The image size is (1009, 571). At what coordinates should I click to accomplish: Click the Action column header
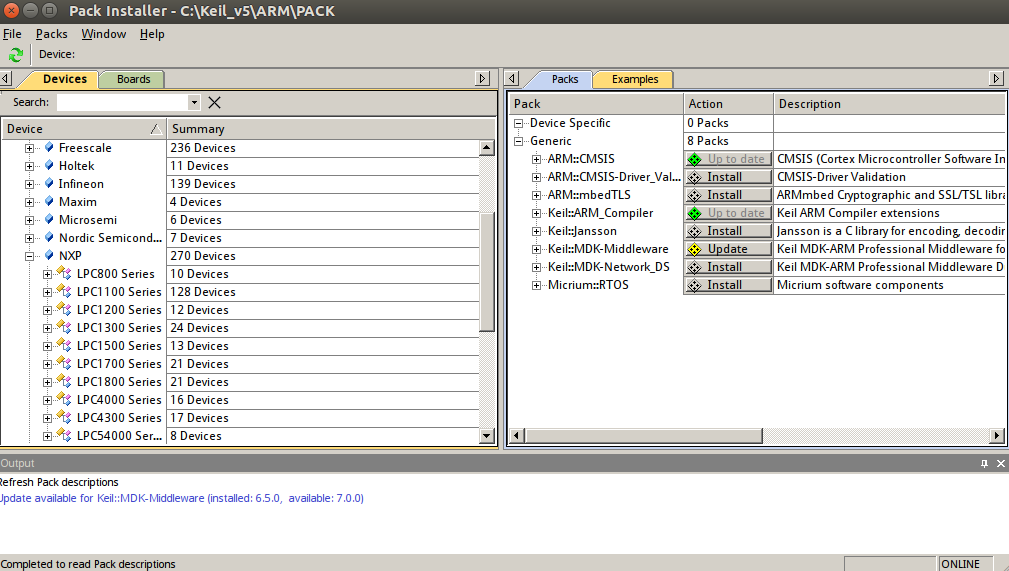click(x=728, y=104)
